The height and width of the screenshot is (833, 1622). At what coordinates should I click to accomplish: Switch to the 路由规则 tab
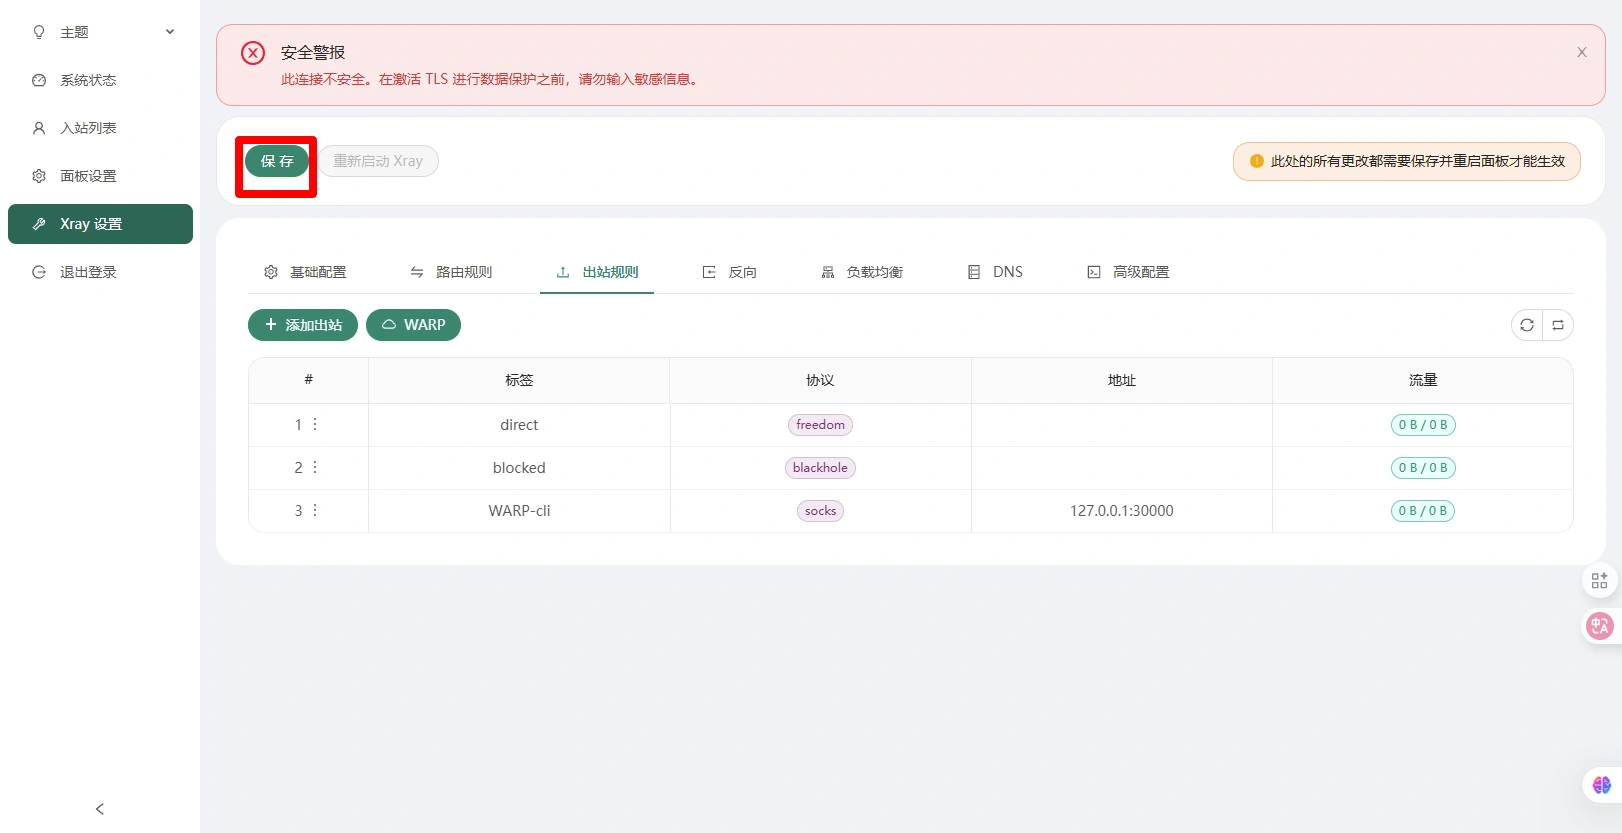tap(451, 272)
